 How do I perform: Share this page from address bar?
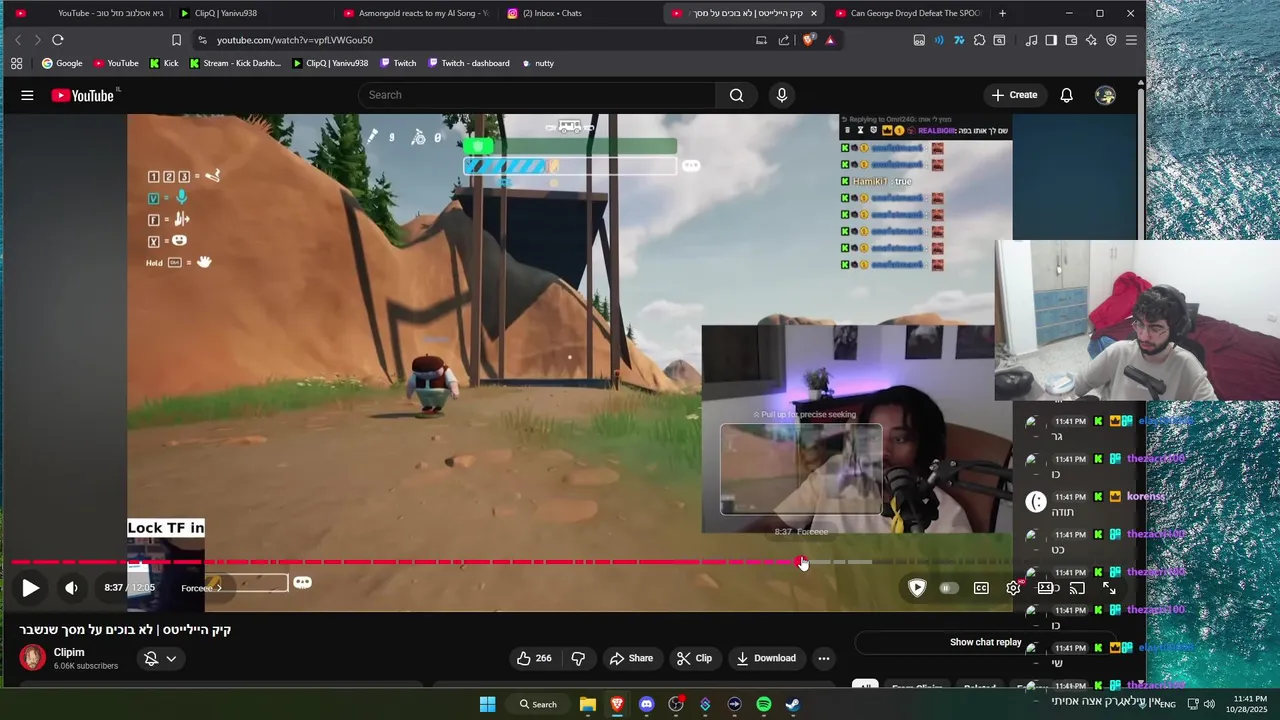[x=784, y=40]
